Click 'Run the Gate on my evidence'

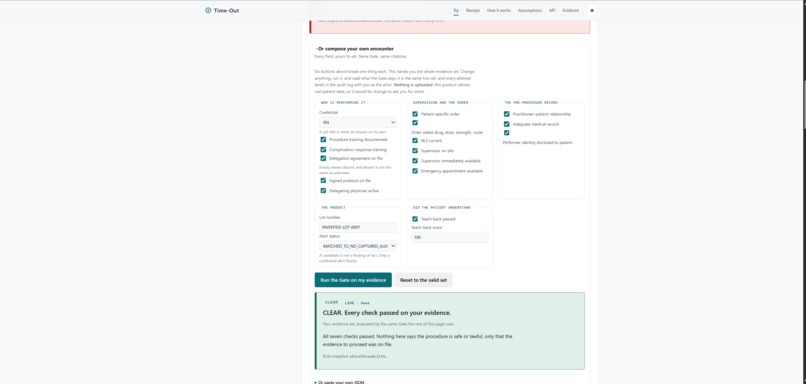coord(353,280)
